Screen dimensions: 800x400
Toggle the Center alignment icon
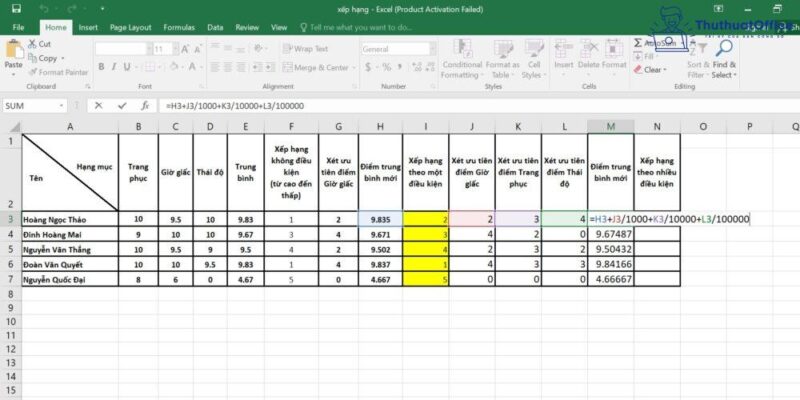tap(228, 67)
